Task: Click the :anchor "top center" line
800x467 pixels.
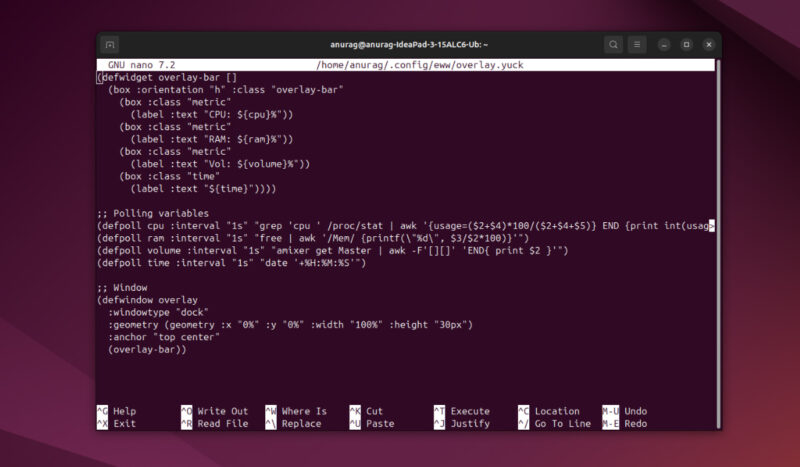Action: [164, 337]
